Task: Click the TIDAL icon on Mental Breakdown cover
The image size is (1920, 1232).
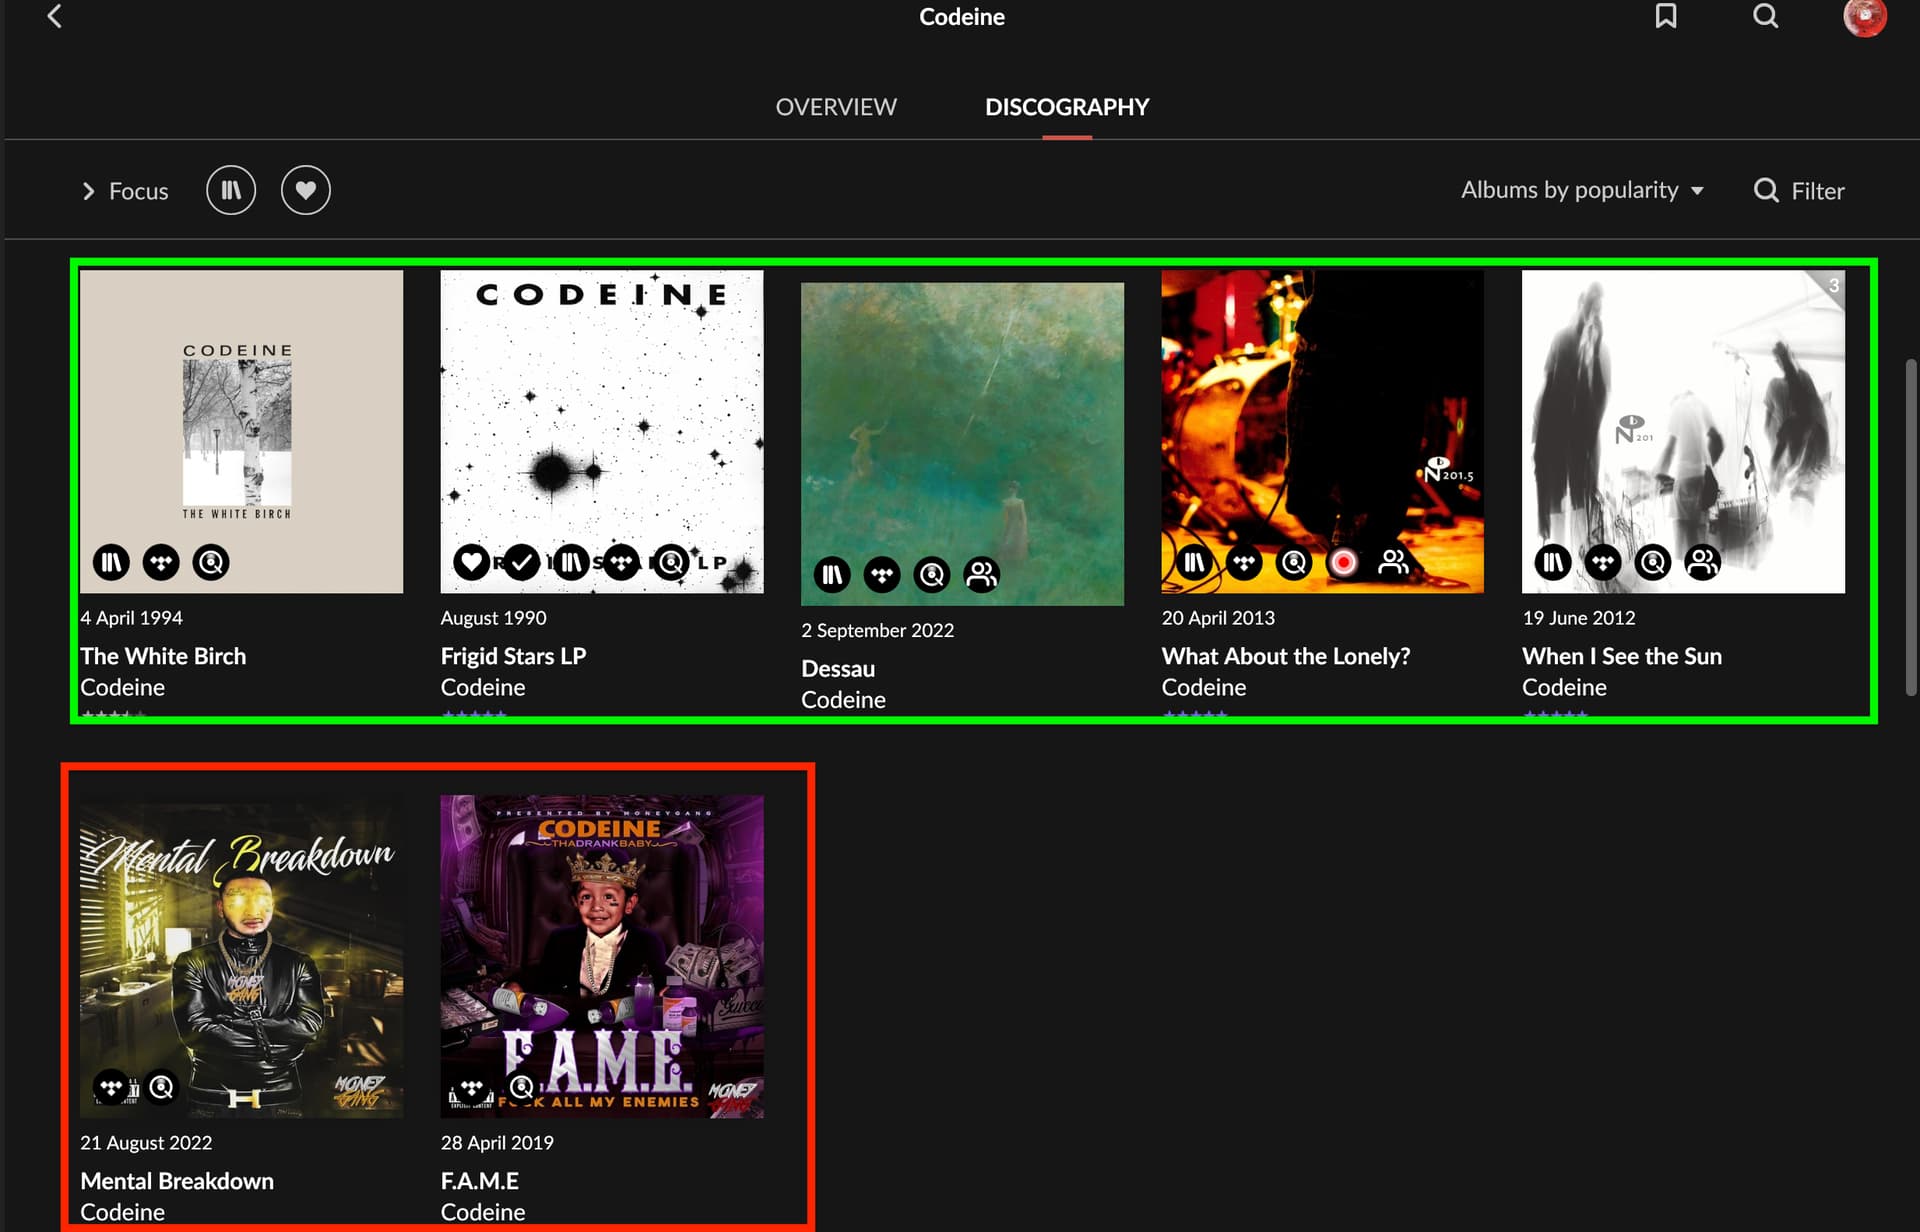Action: pos(111,1086)
